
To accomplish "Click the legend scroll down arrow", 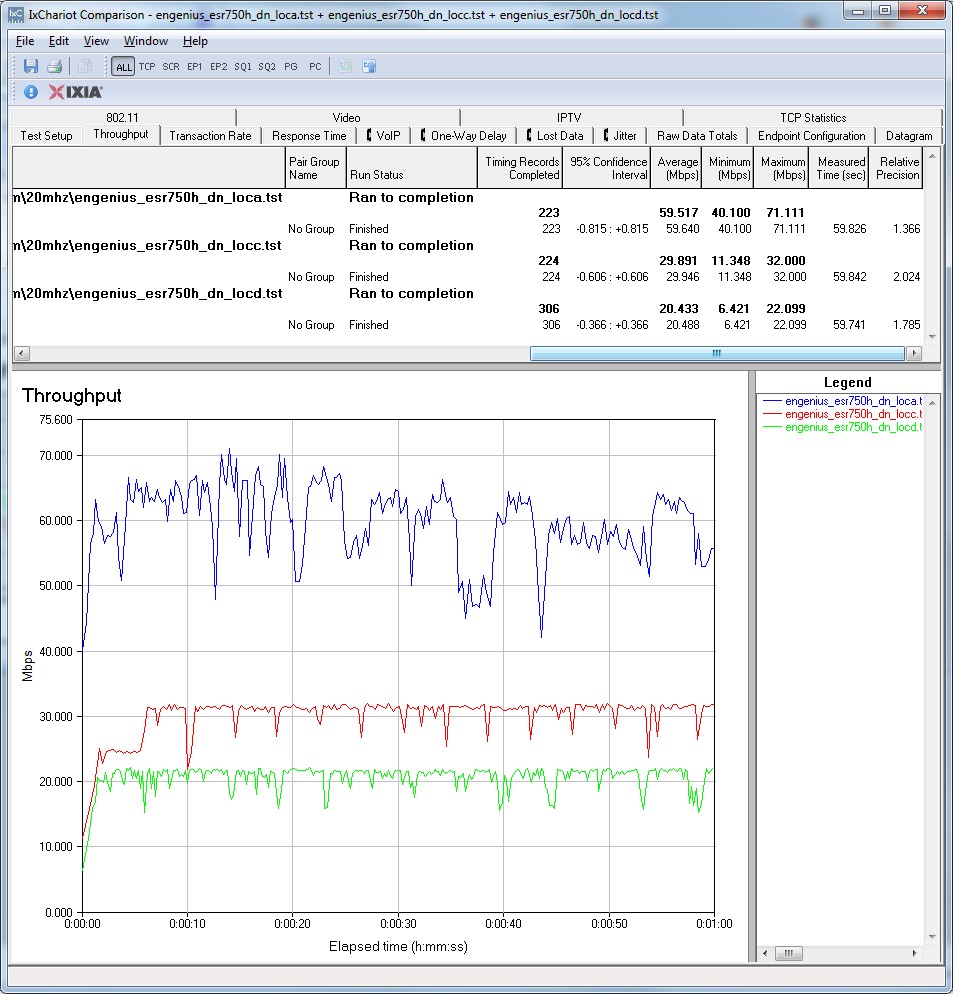I will (931, 936).
